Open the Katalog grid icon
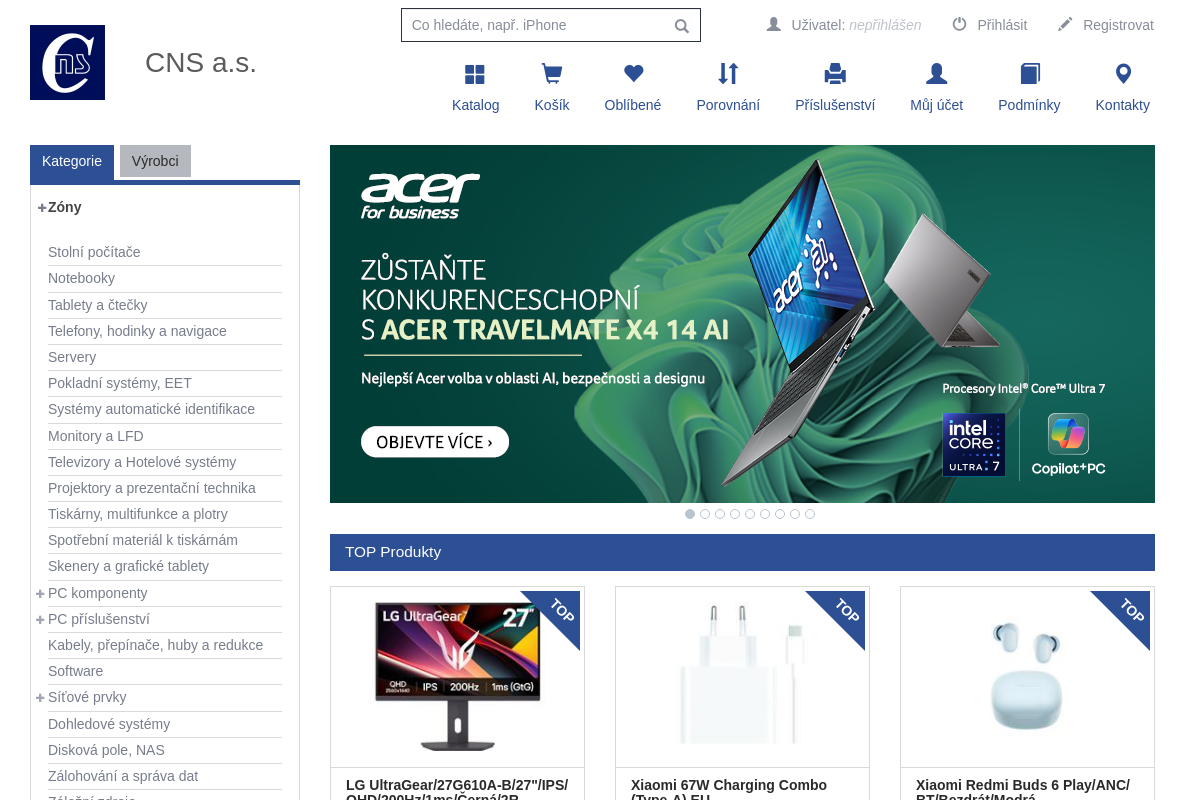This screenshot has width=1200, height=800. click(x=475, y=74)
